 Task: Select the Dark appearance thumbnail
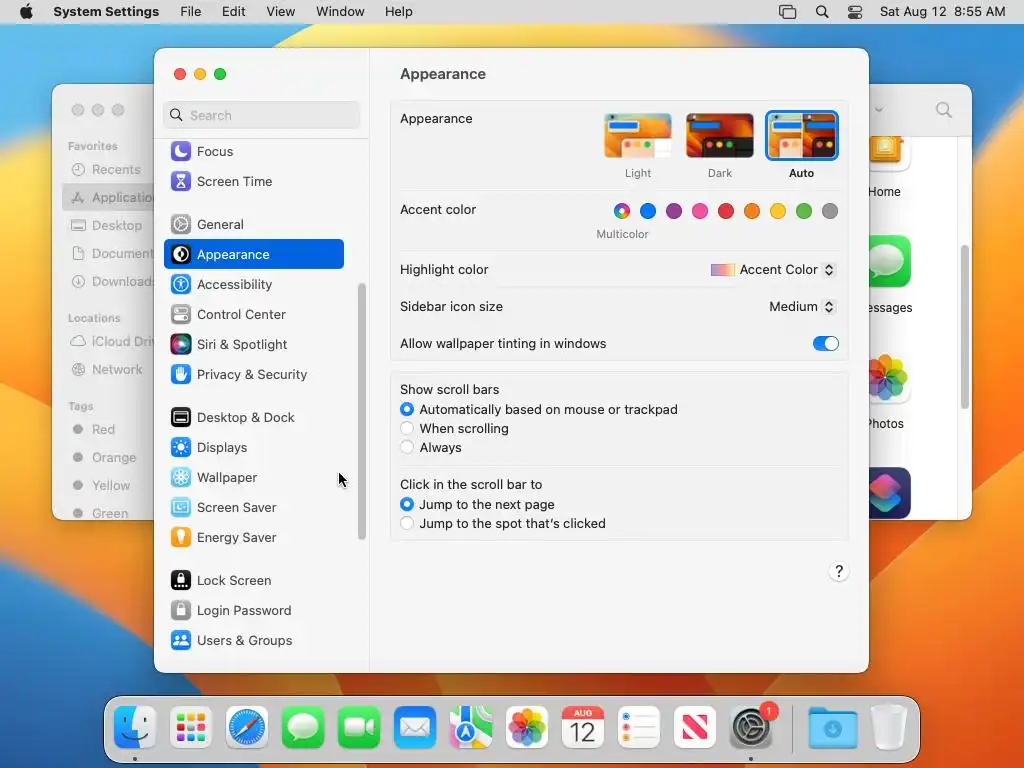pos(720,136)
